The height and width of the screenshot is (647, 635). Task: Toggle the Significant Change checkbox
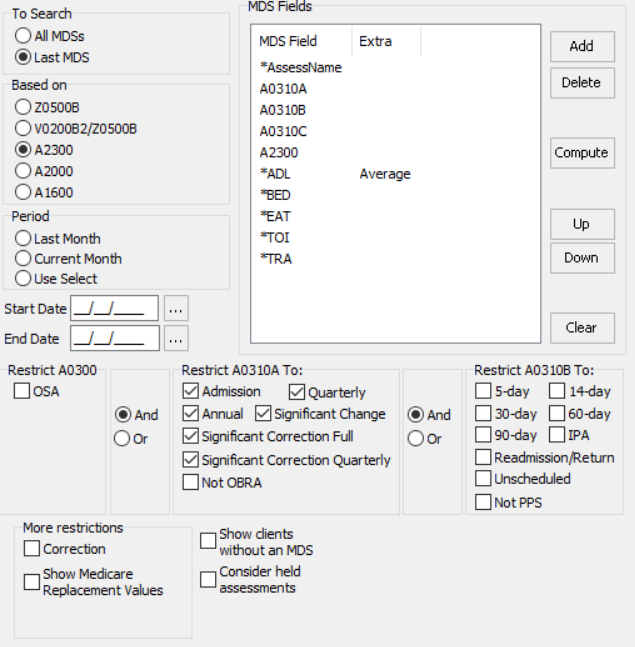point(264,414)
